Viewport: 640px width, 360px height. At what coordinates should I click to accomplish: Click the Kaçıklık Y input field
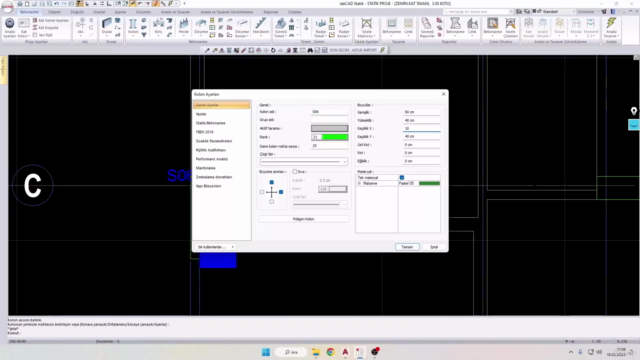[x=422, y=136]
